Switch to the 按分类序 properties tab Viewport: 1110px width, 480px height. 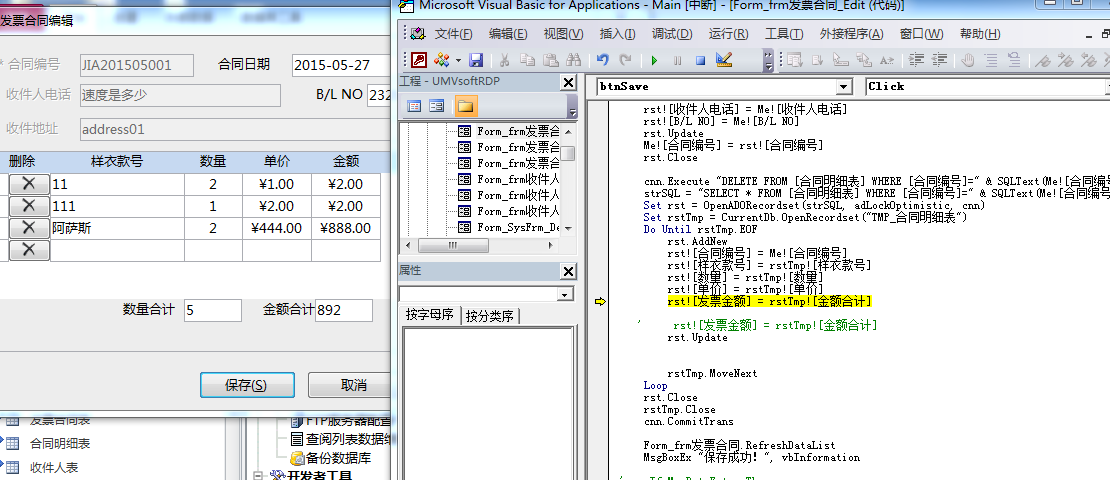(x=490, y=316)
